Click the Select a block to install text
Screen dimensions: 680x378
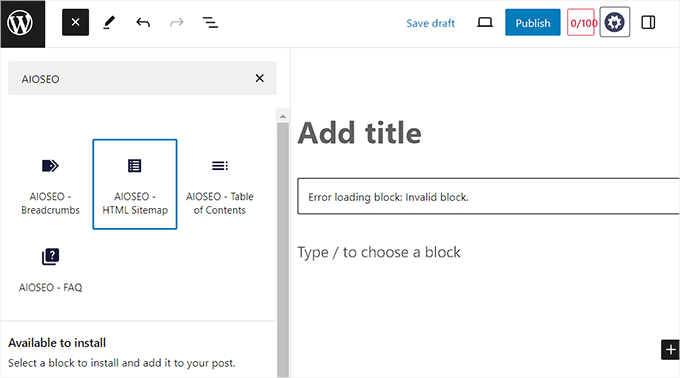121,363
